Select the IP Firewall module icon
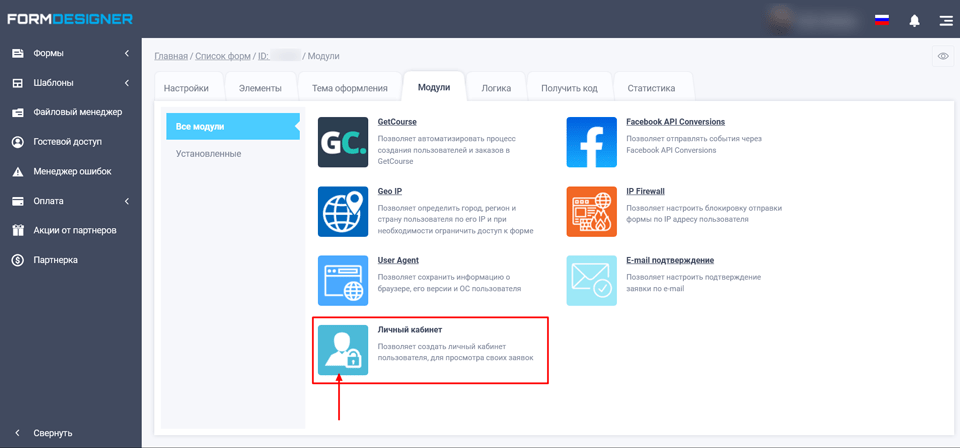960x448 pixels. 591,211
